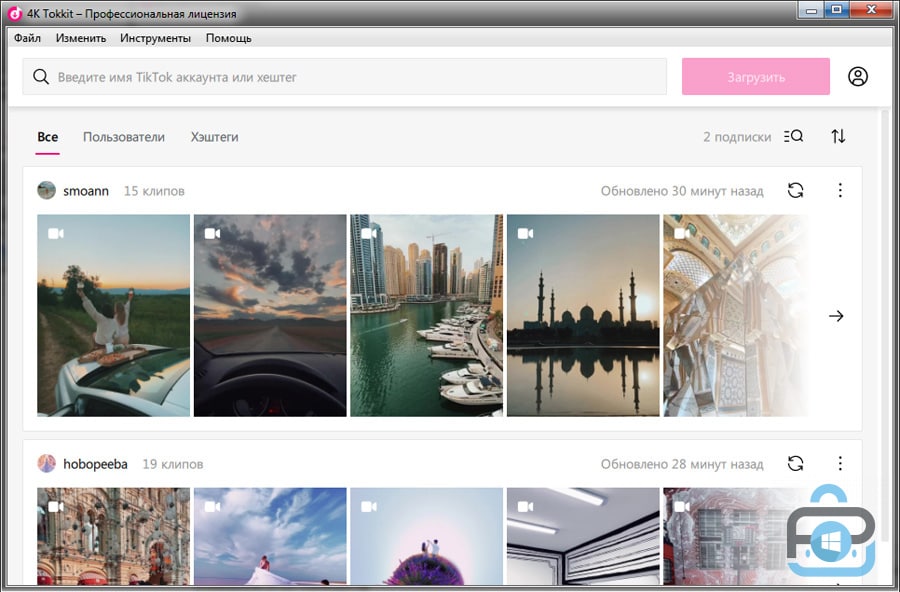
Task: Open smoann marina skyscrapers clip
Action: [x=426, y=315]
